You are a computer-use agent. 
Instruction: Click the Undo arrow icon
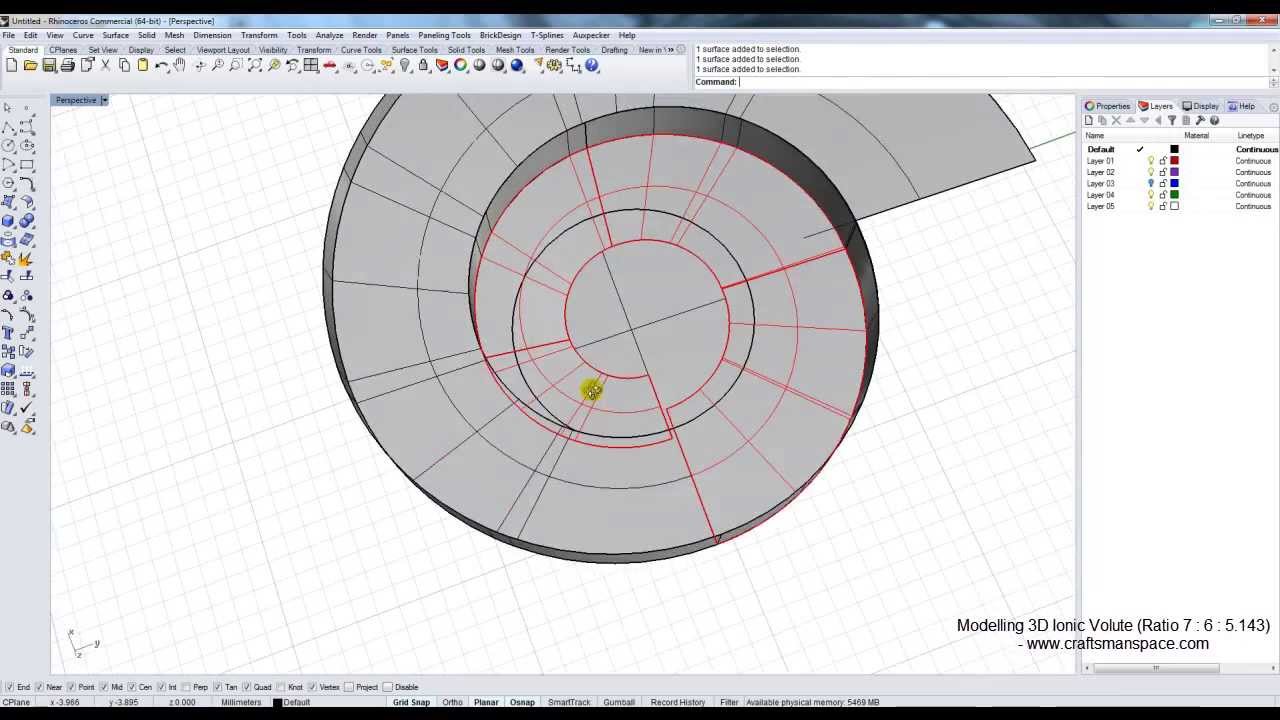pyautogui.click(x=162, y=66)
